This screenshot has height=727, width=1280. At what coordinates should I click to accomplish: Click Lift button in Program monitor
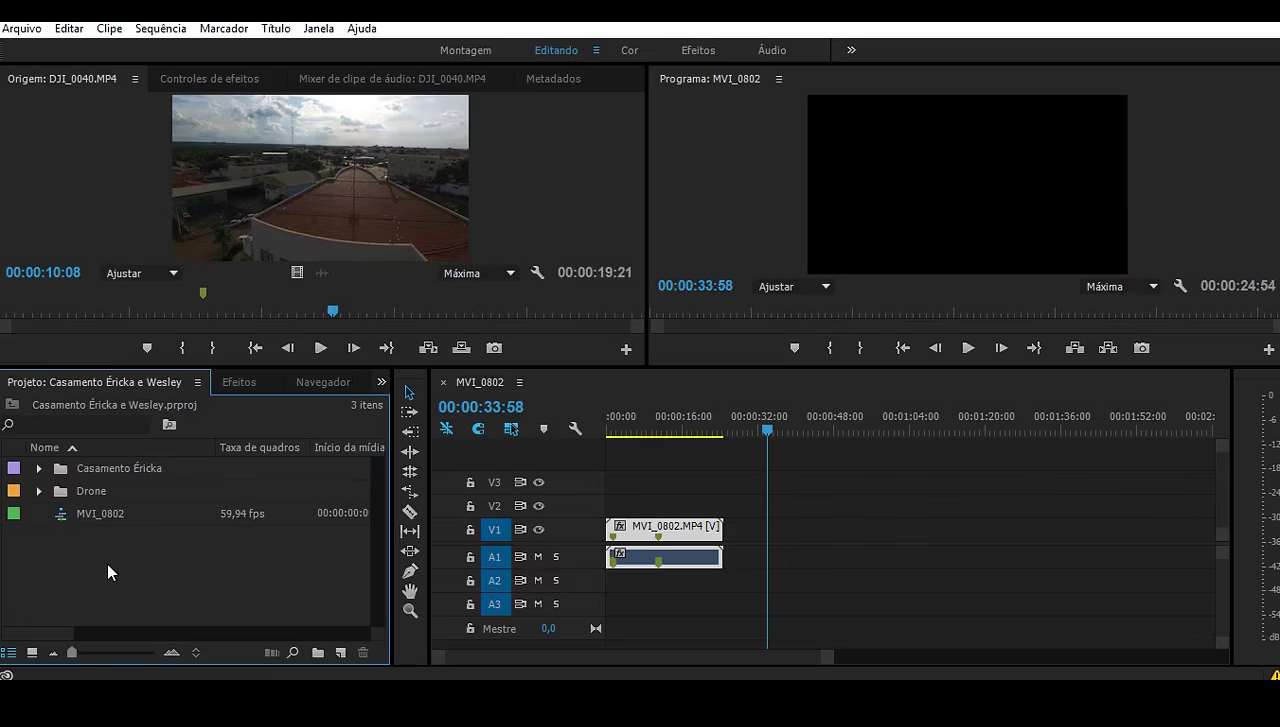[1075, 348]
